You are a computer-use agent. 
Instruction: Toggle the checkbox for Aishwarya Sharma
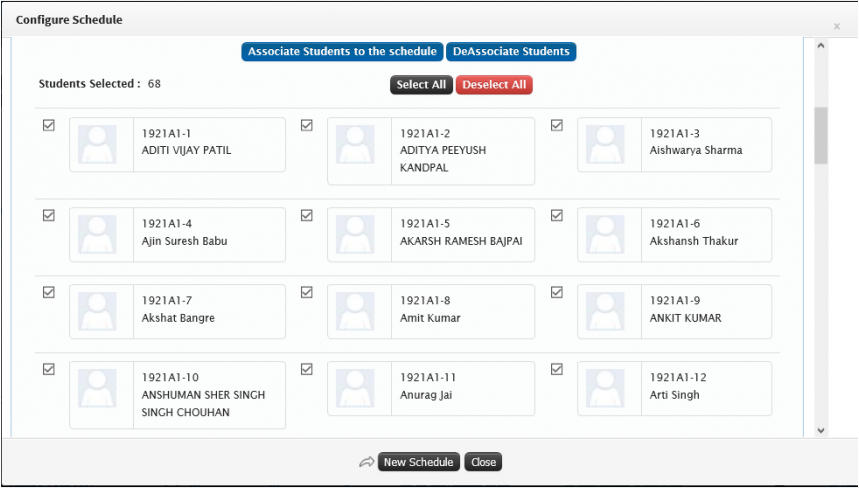click(557, 125)
